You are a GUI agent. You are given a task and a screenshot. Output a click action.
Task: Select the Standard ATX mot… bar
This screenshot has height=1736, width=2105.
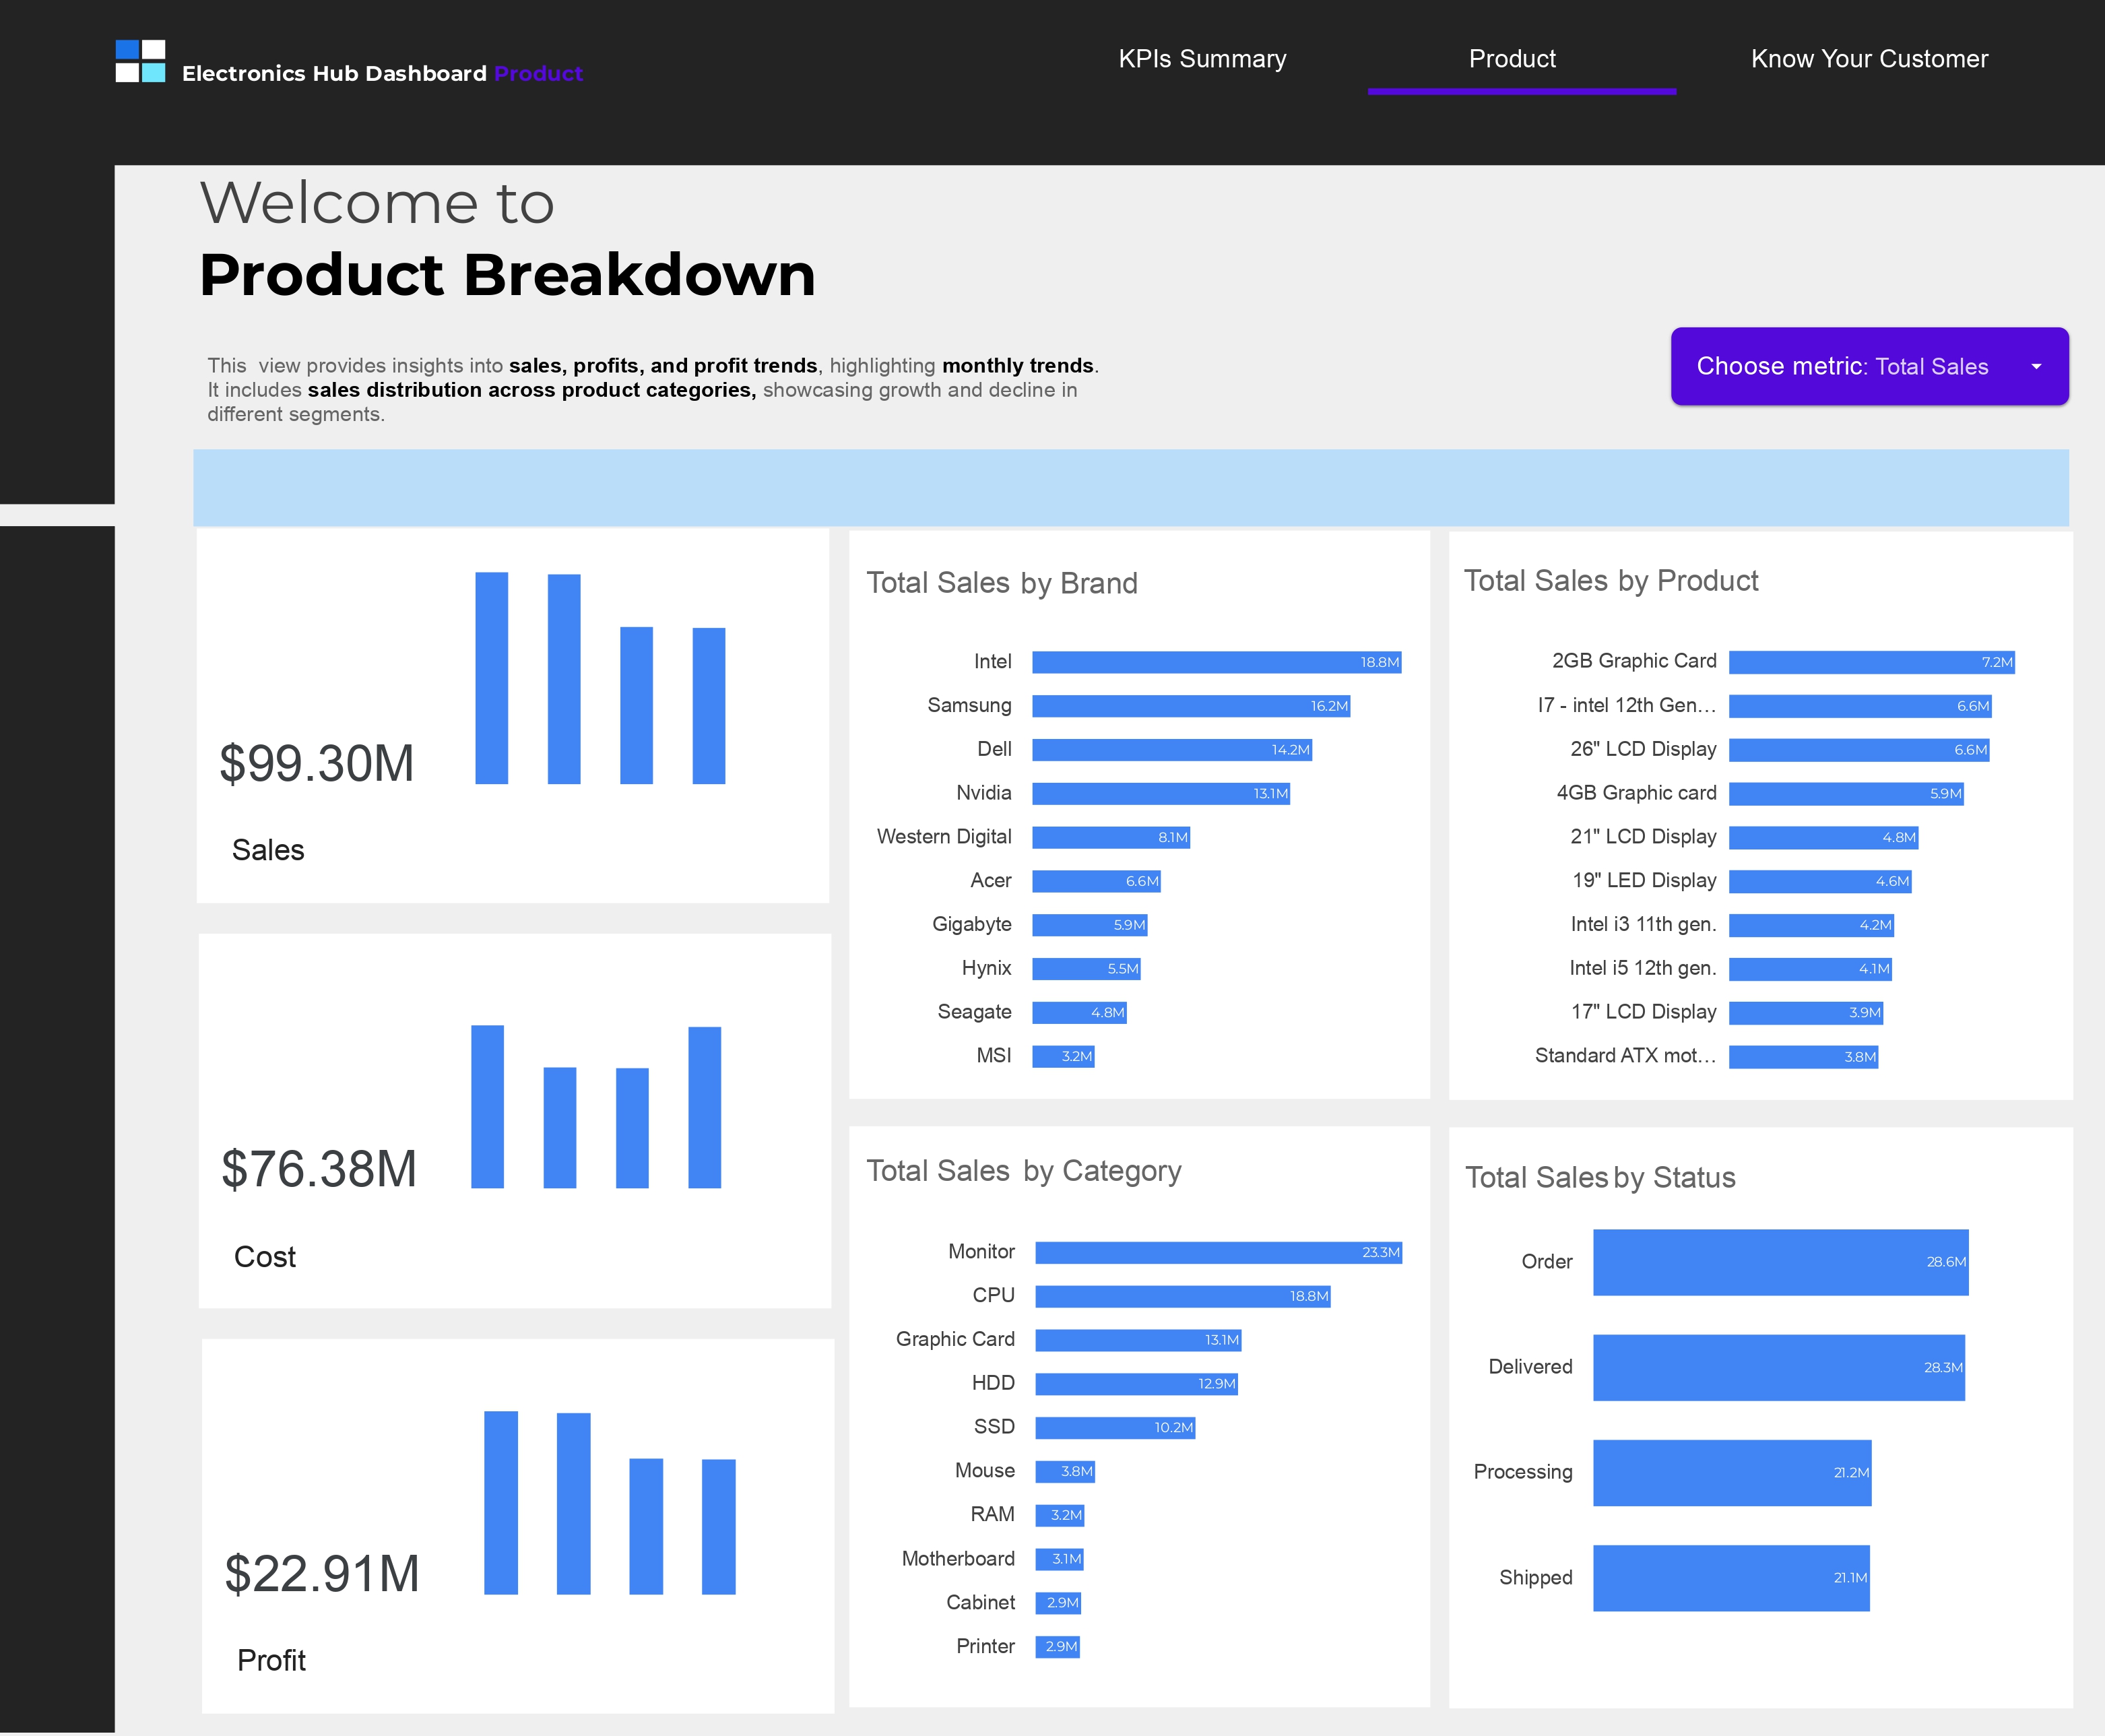1803,1057
